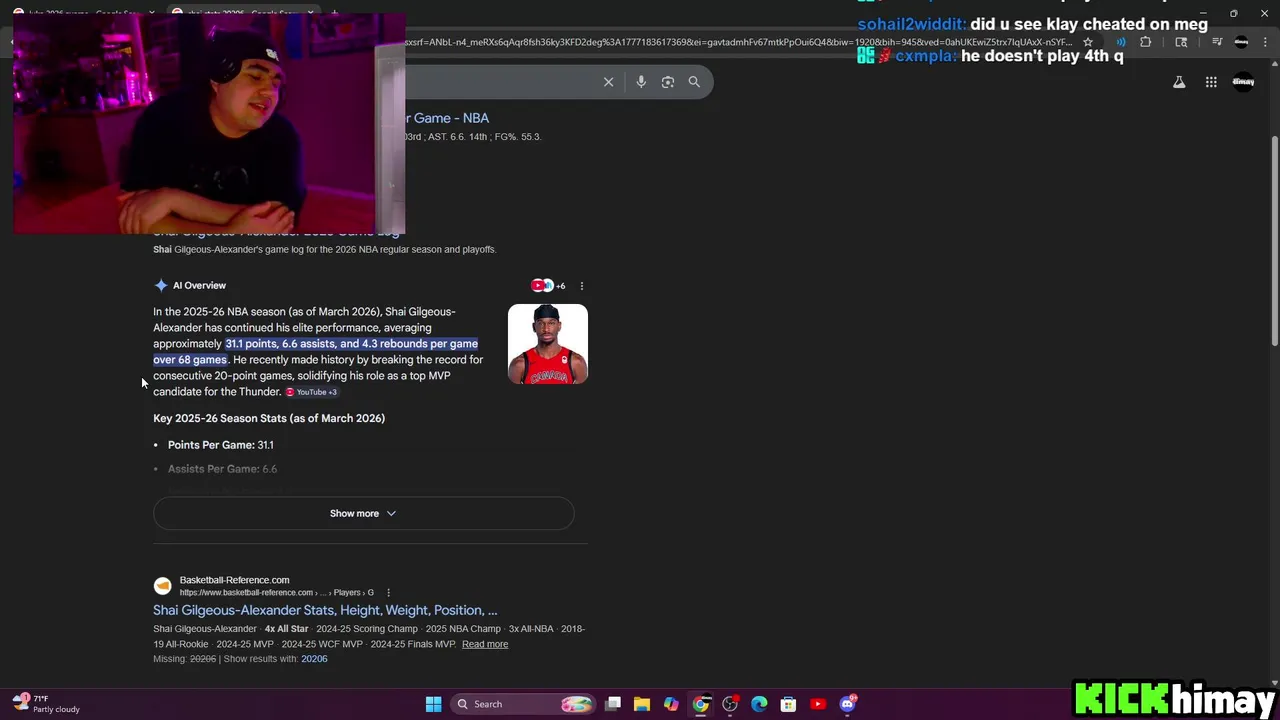This screenshot has height=720, width=1280.
Task: Click Chrome's new tab plus button
Action: click(334, 14)
